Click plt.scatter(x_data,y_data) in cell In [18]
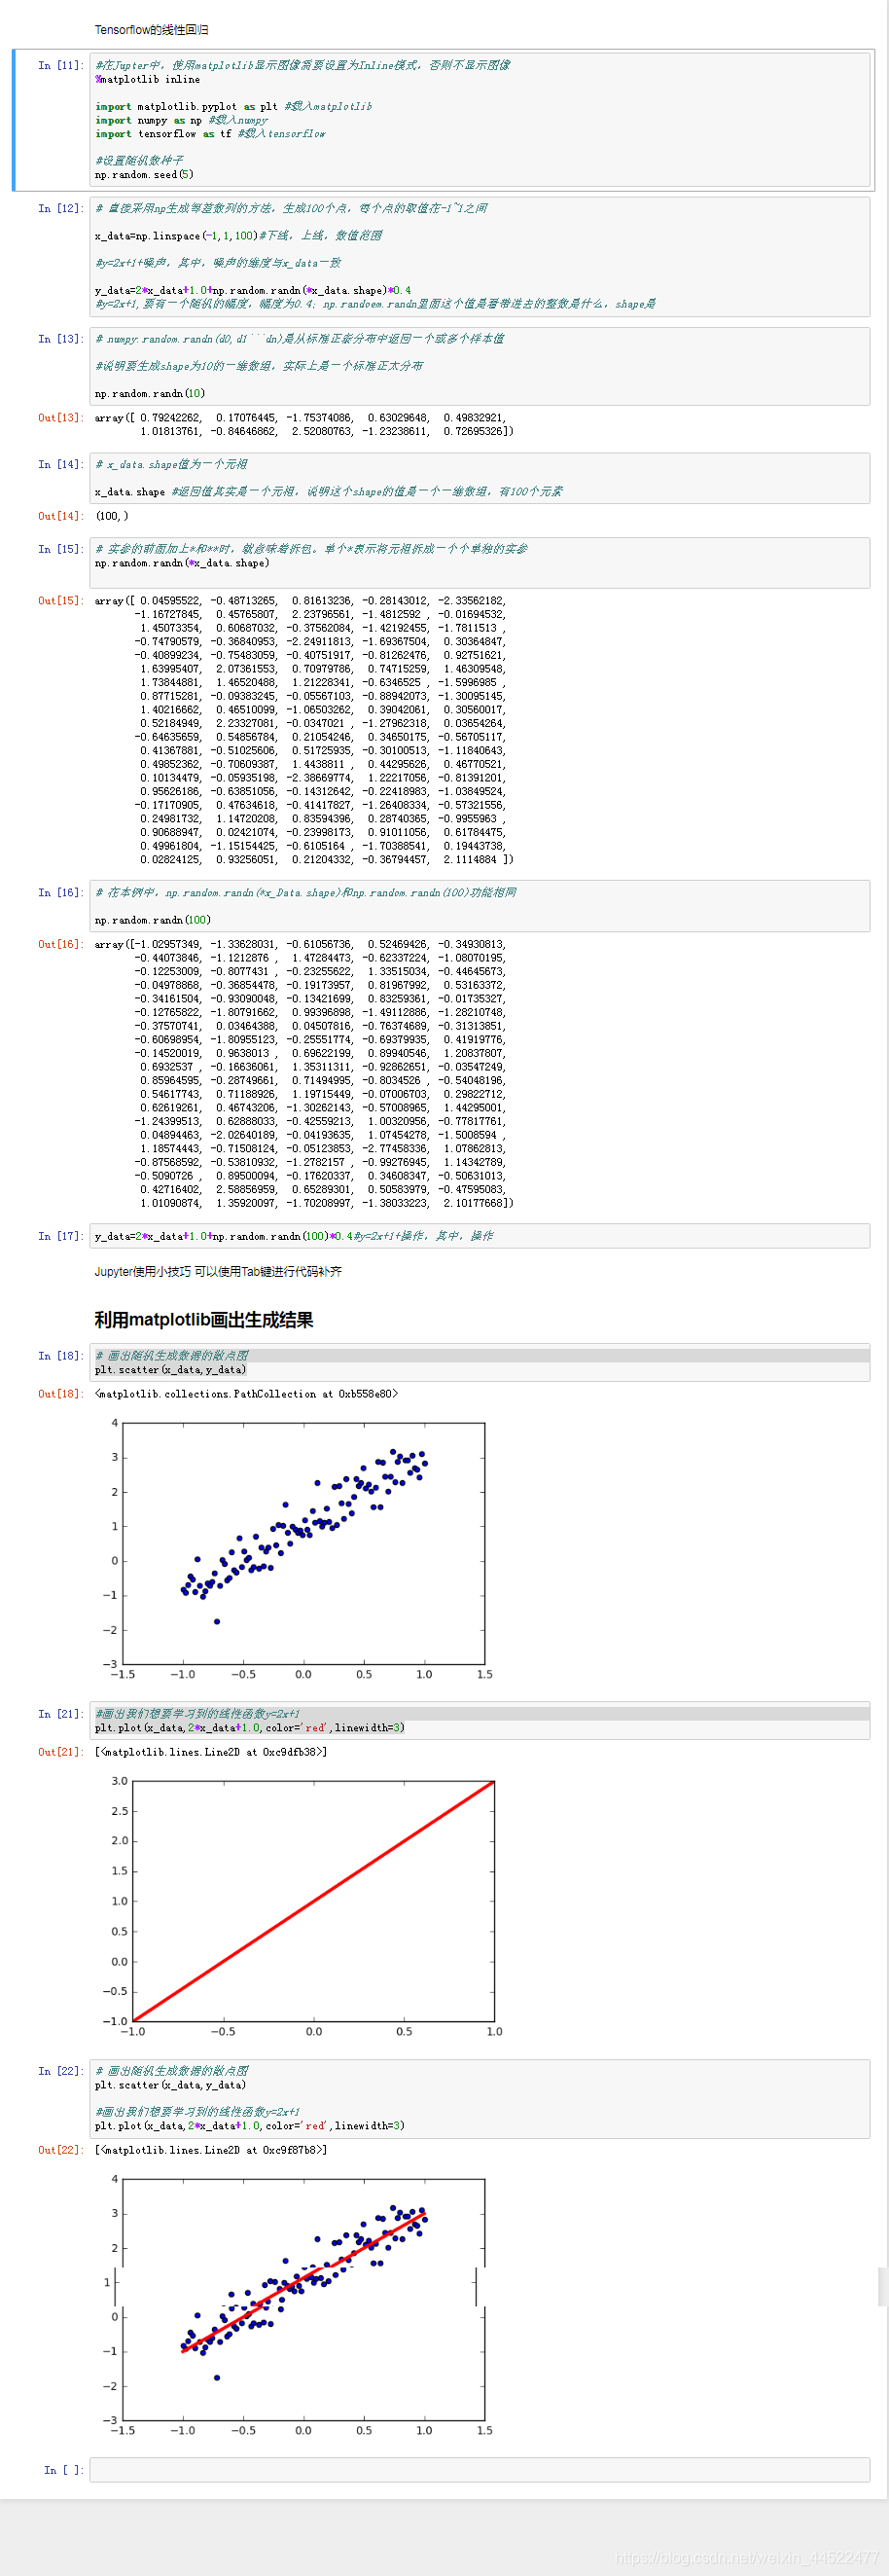 pos(170,1370)
